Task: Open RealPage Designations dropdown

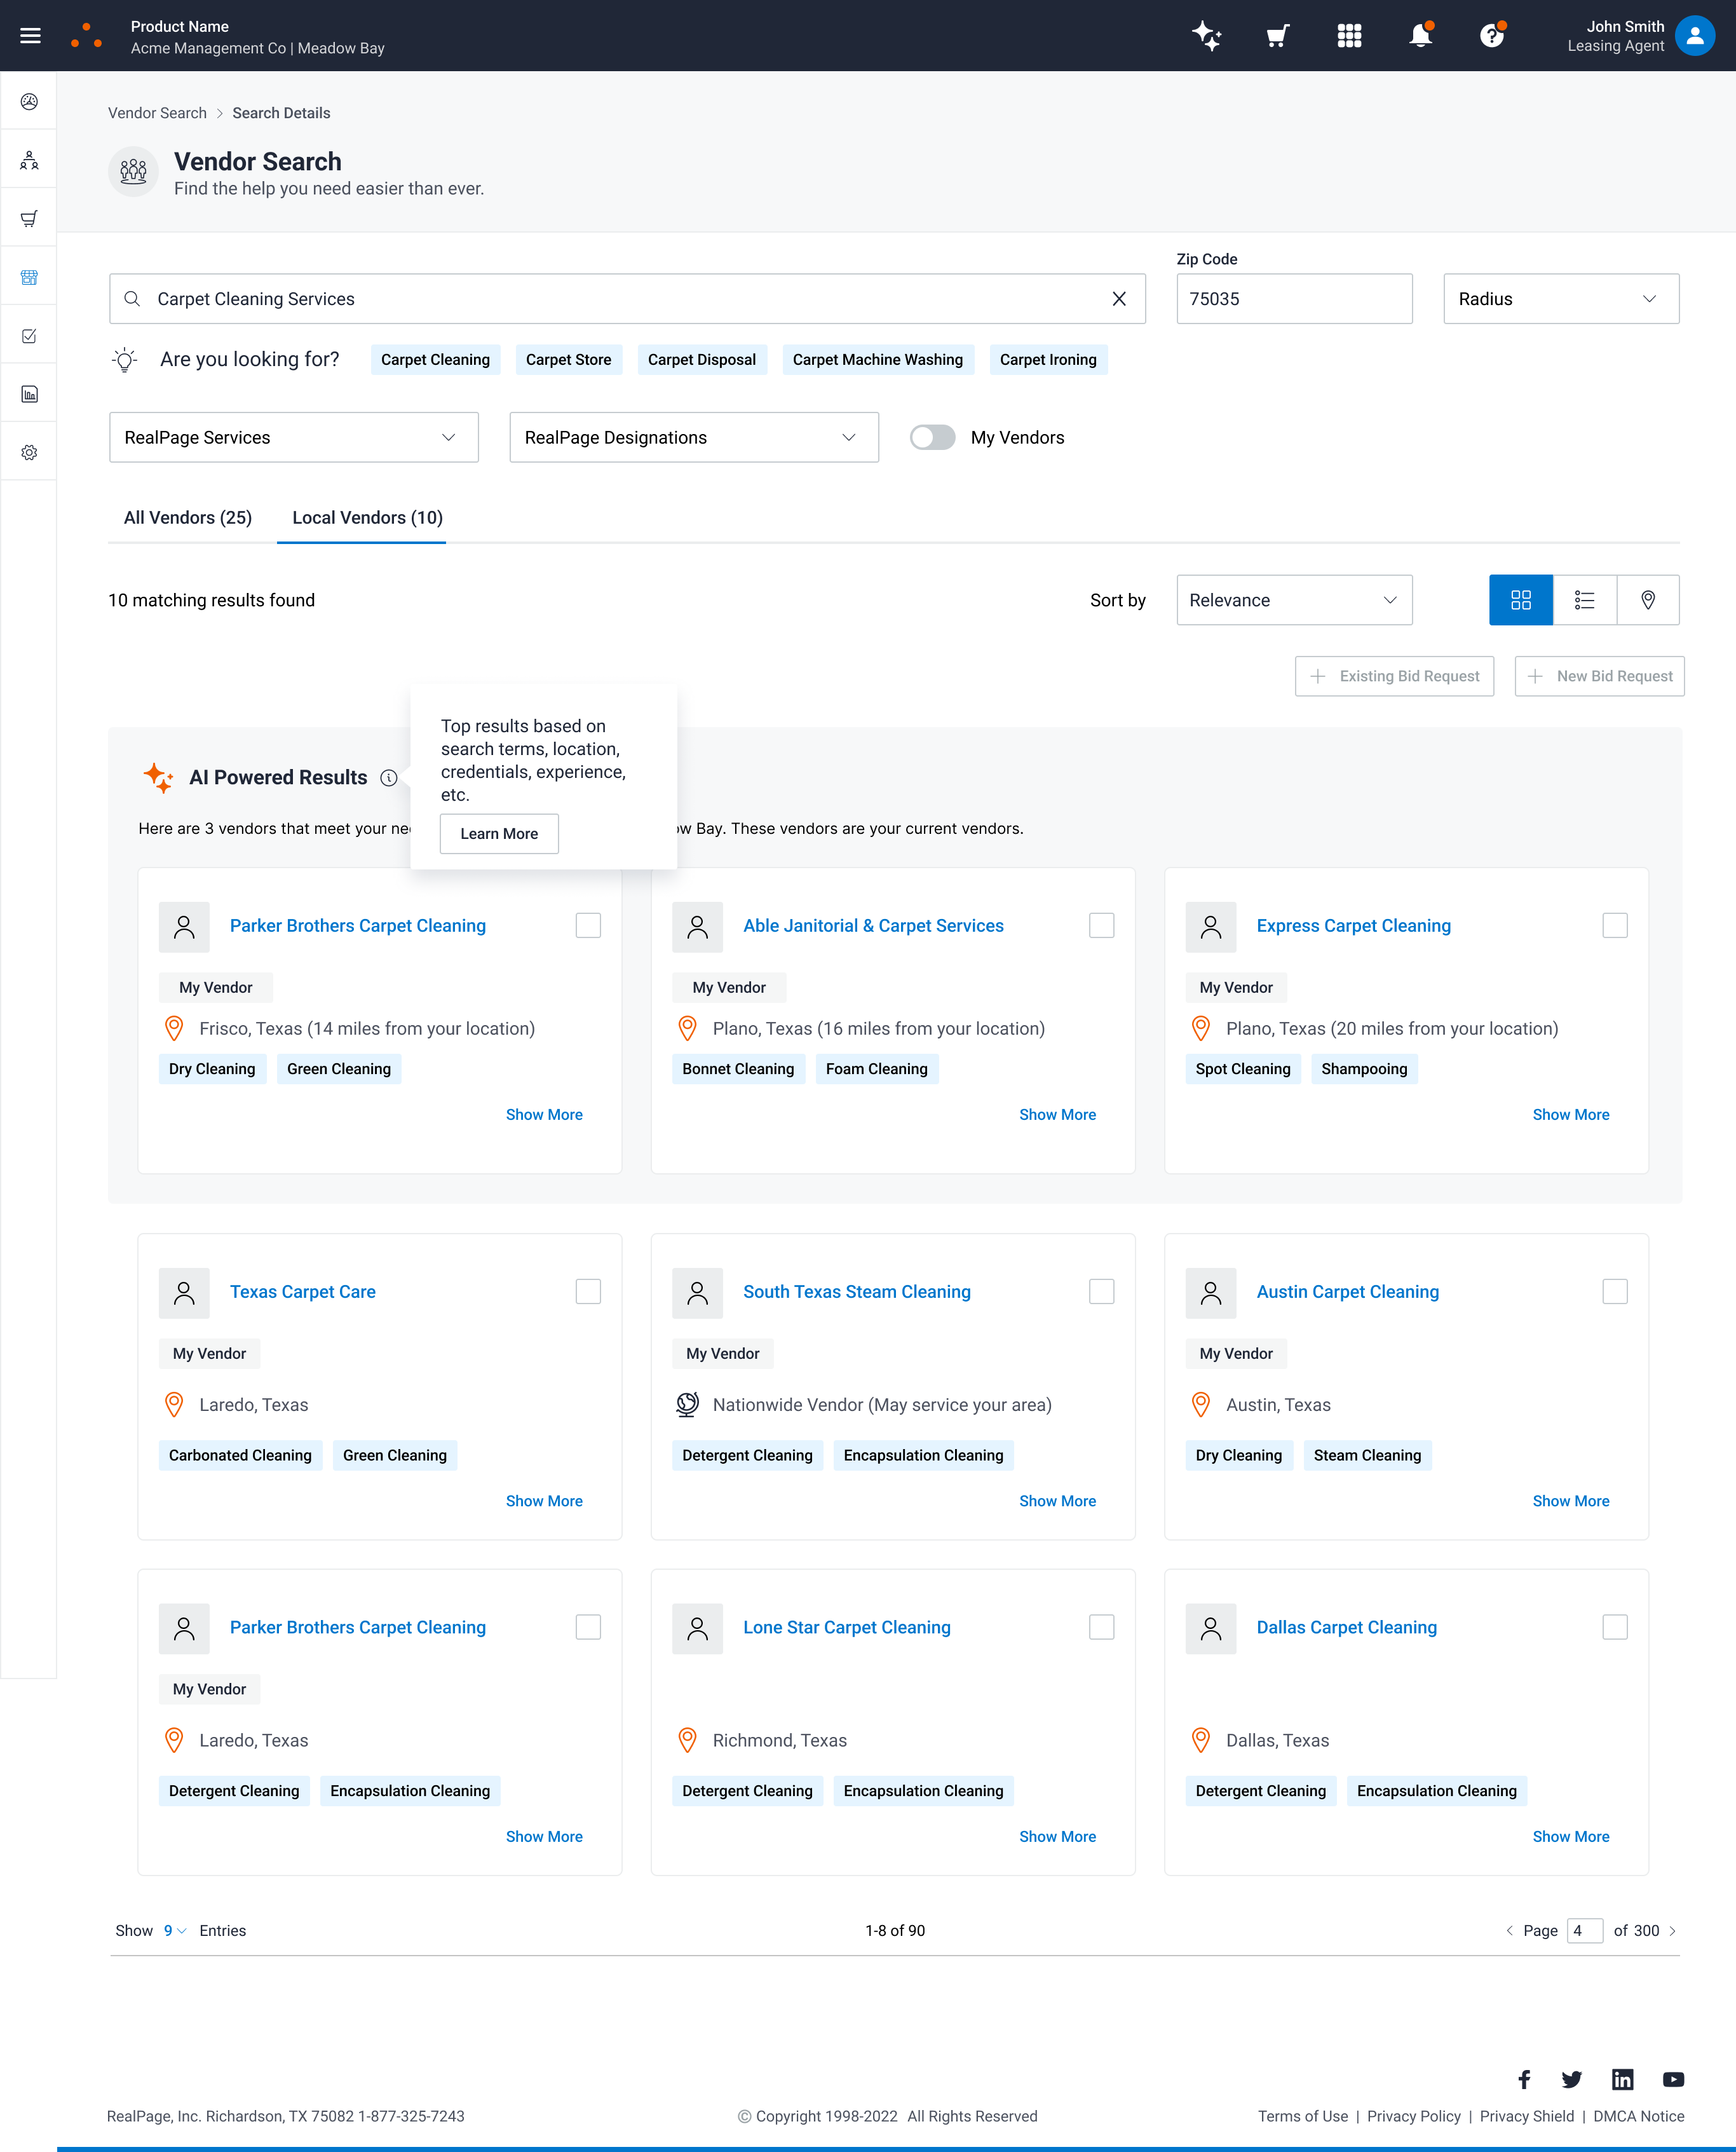Action: tap(694, 438)
